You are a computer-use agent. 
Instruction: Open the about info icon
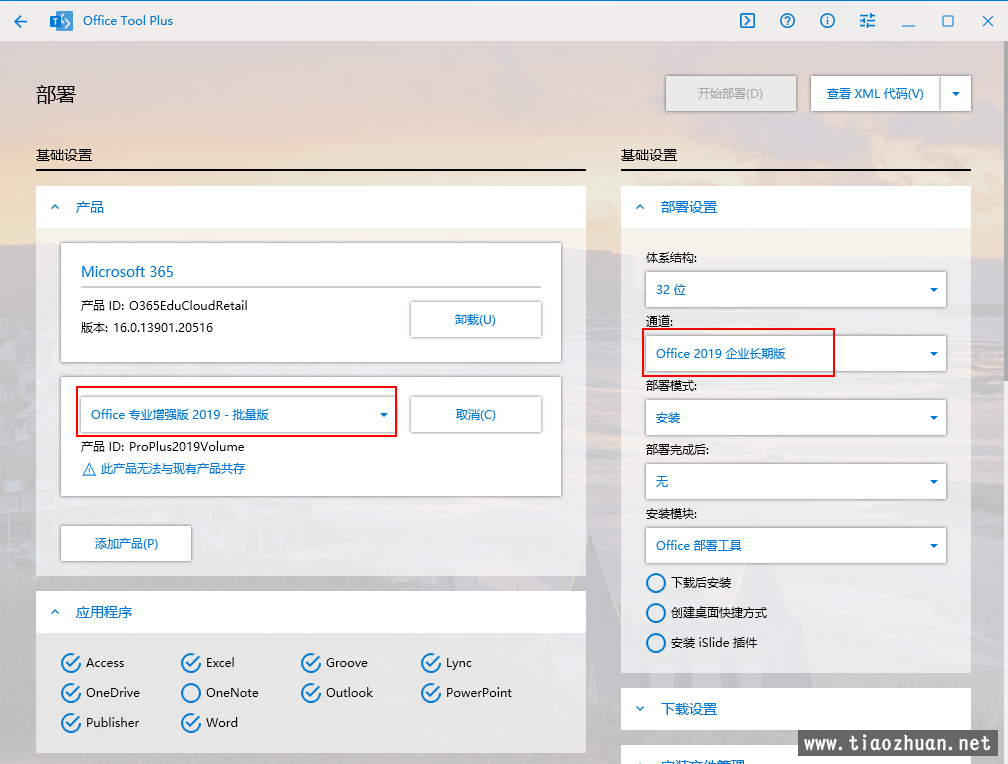point(827,21)
